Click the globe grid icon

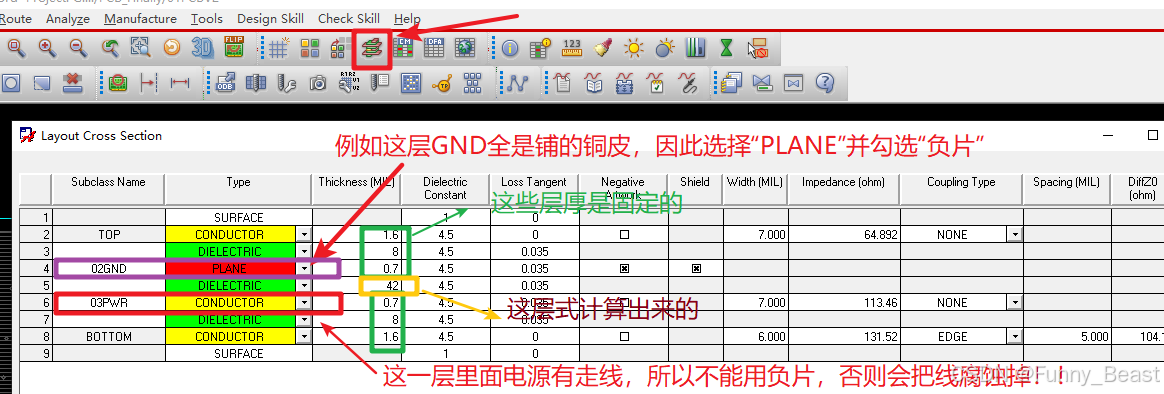[x=465, y=49]
